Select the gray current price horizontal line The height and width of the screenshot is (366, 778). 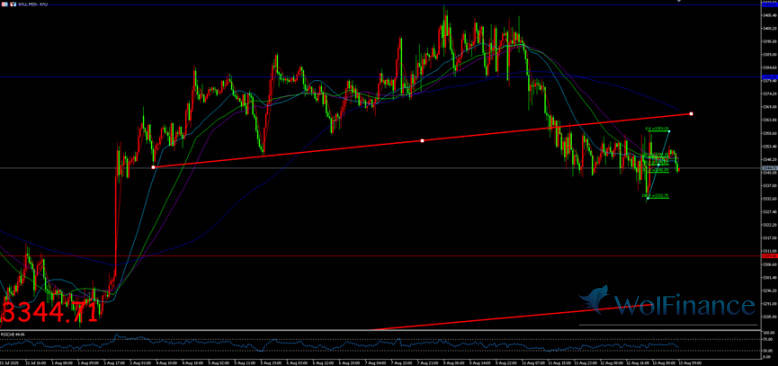pos(380,168)
